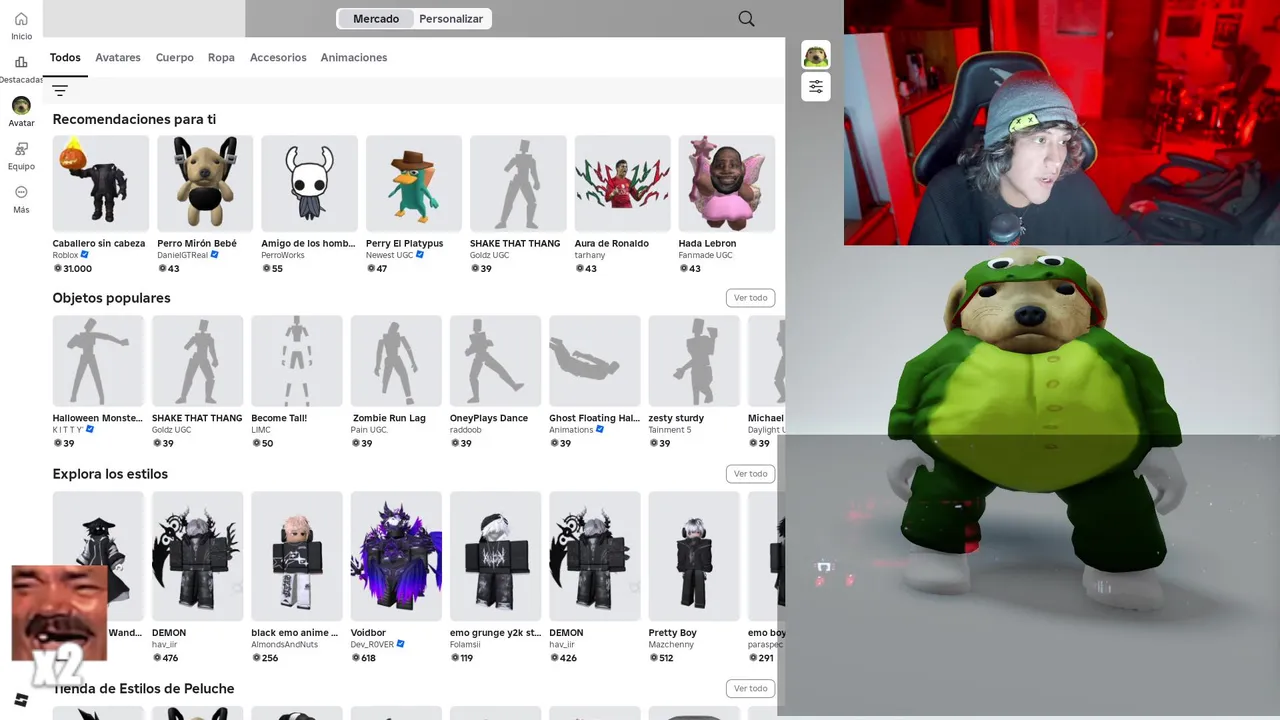Click creator link Dev_R0VER
The width and height of the screenshot is (1280, 720).
tap(373, 645)
